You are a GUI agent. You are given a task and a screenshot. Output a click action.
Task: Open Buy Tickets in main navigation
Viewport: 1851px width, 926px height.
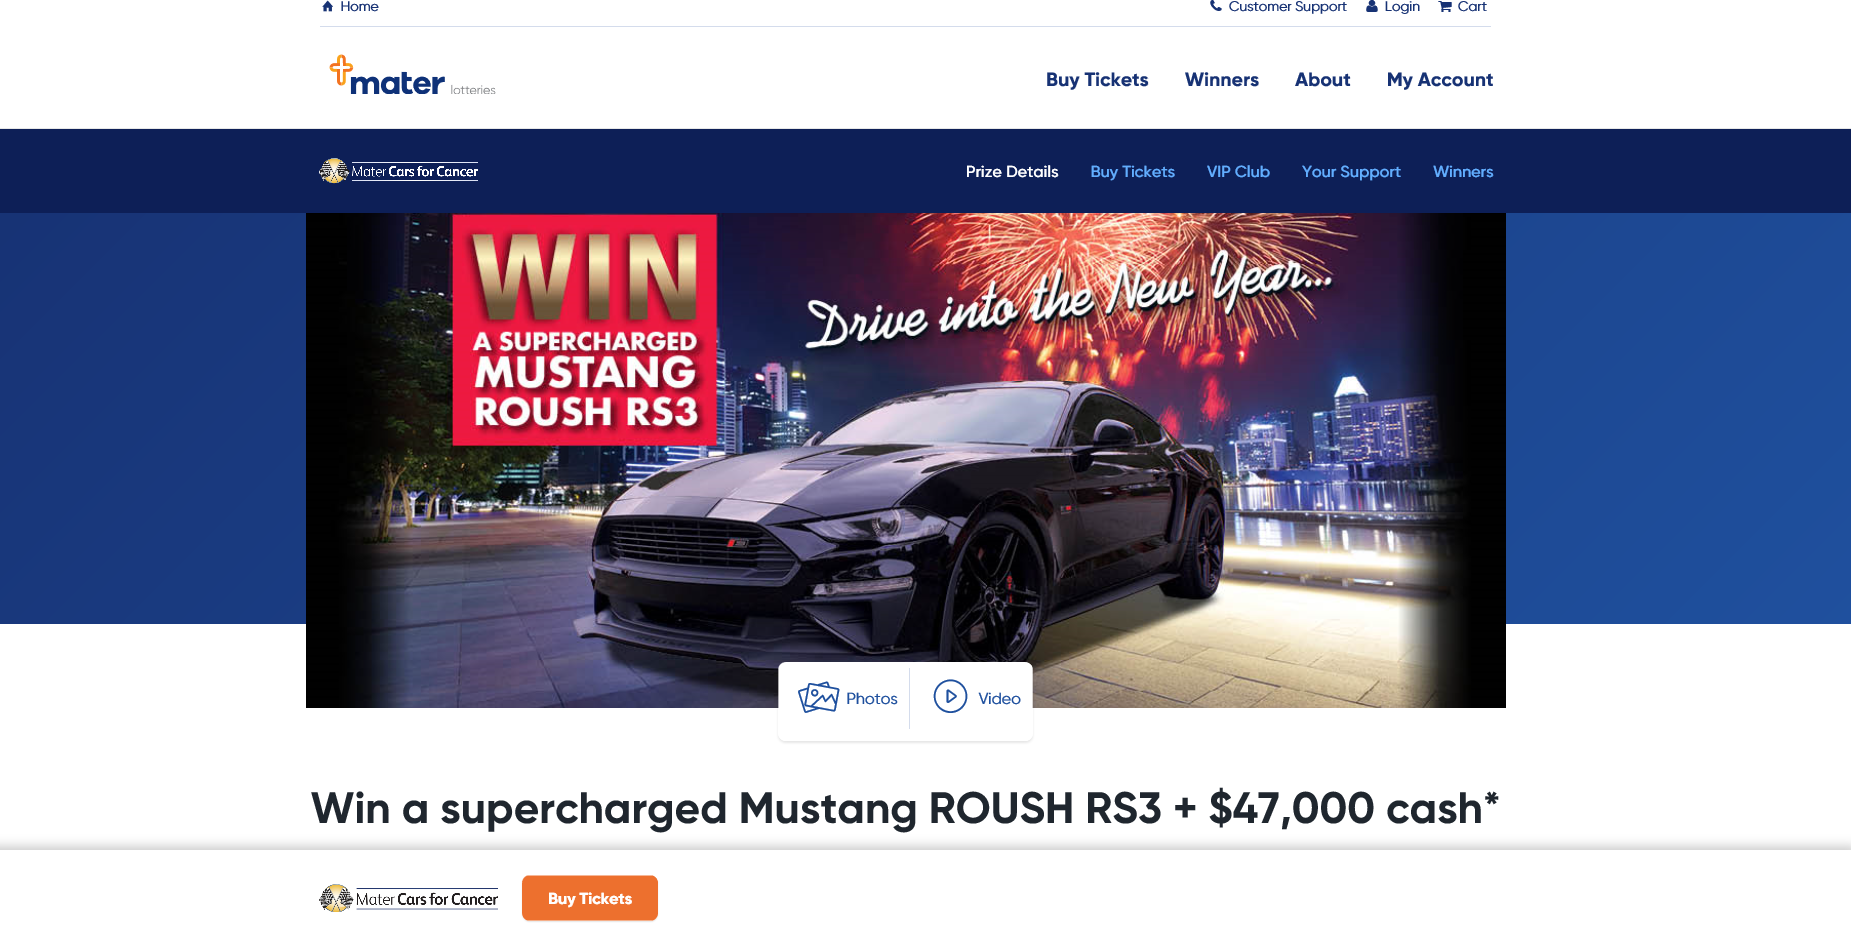pos(1097,80)
